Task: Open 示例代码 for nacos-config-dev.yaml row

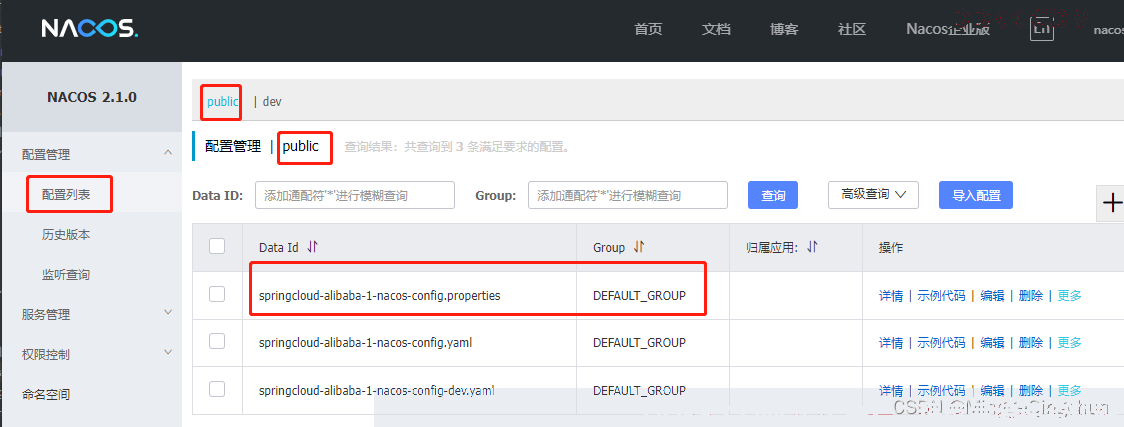Action: pos(941,390)
